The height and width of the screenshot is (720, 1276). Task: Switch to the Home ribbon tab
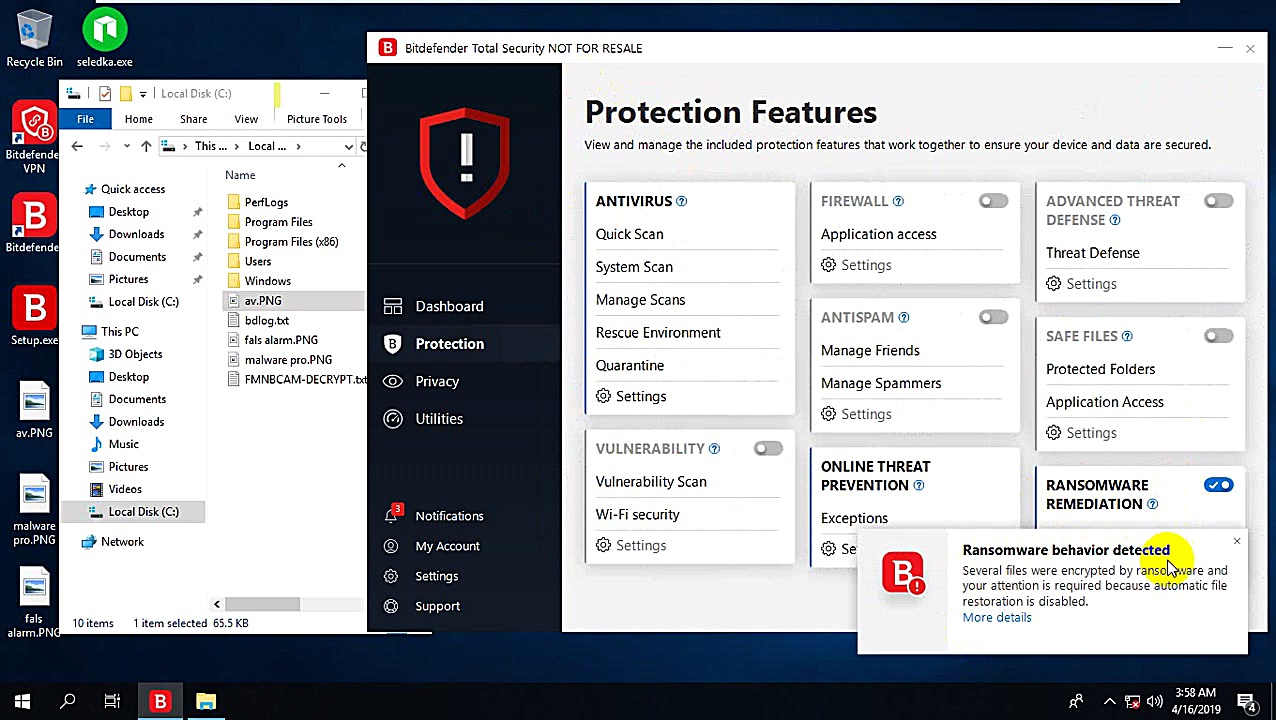point(139,119)
